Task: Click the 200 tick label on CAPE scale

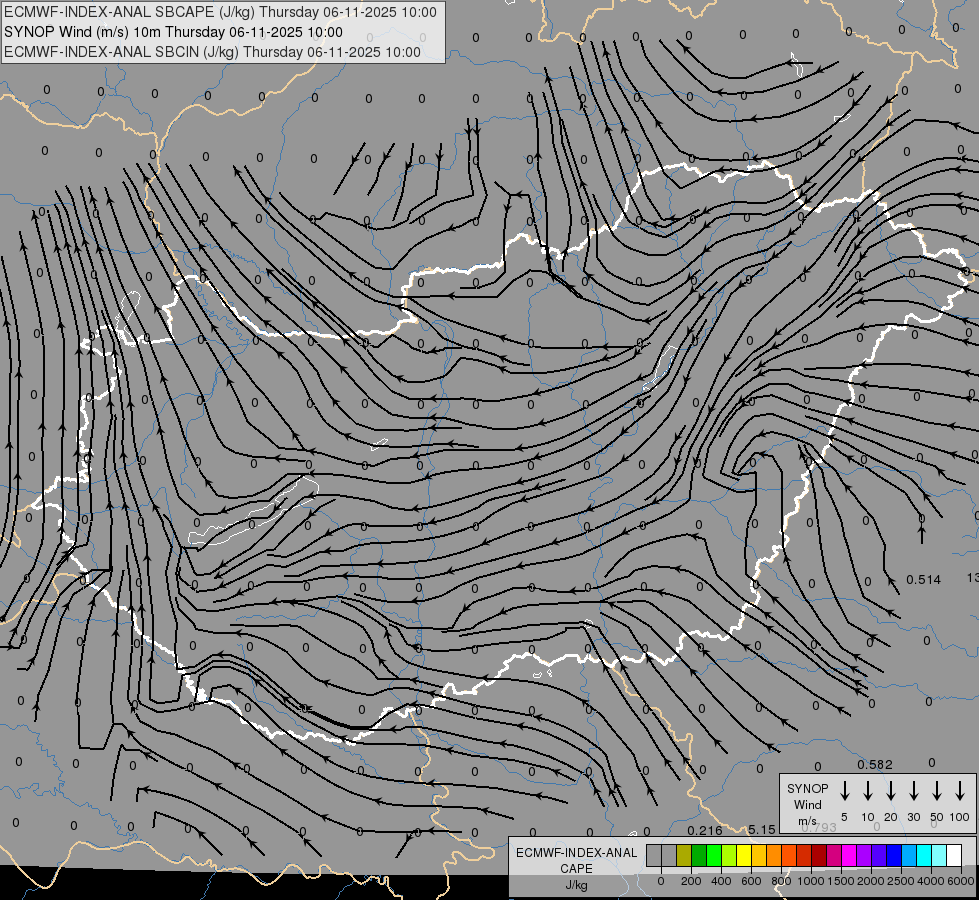Action: point(691,881)
